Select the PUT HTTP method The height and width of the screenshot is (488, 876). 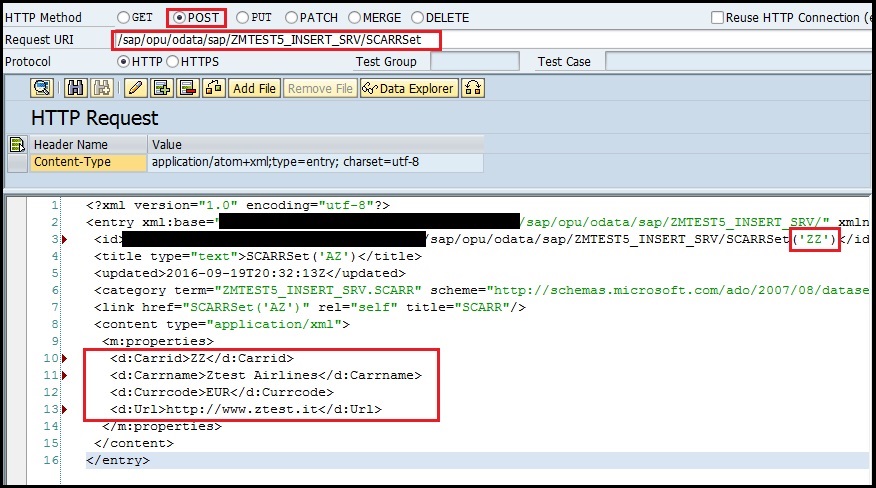(x=242, y=17)
